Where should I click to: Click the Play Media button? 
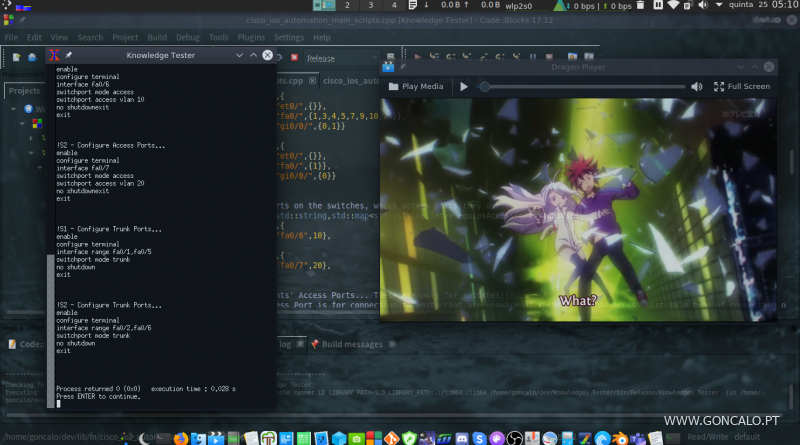416,86
